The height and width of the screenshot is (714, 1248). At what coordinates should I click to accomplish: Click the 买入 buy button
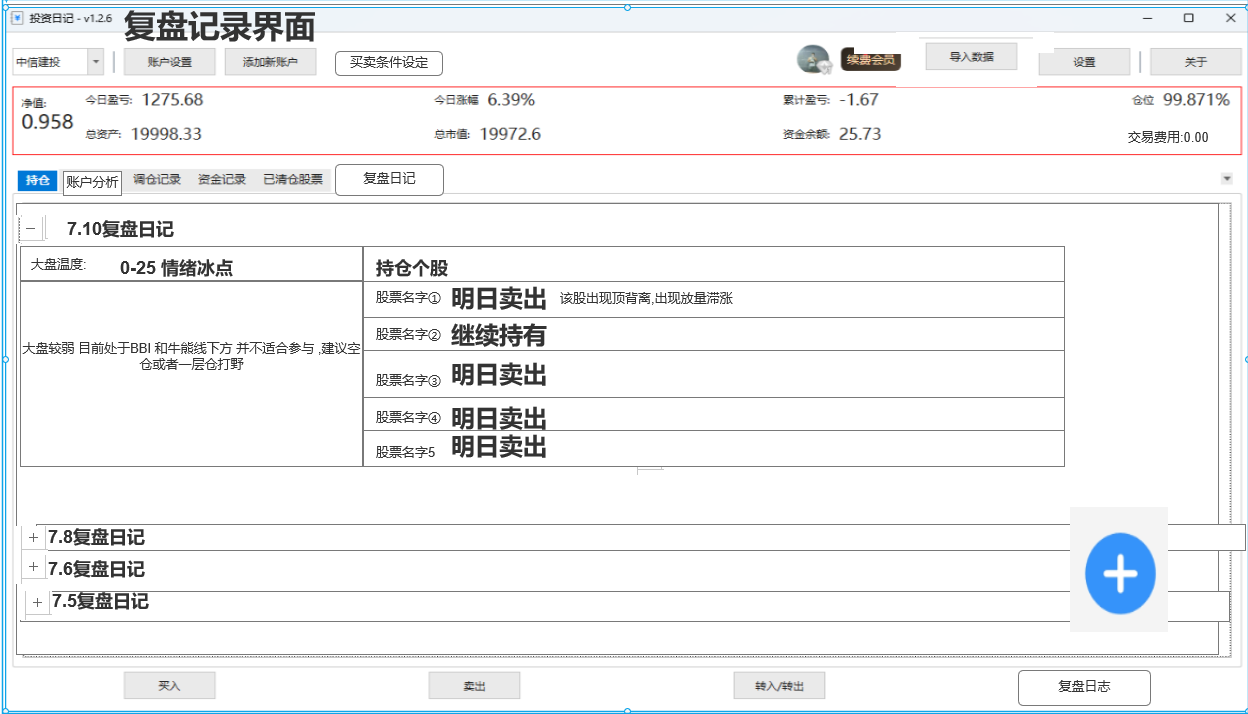[169, 685]
